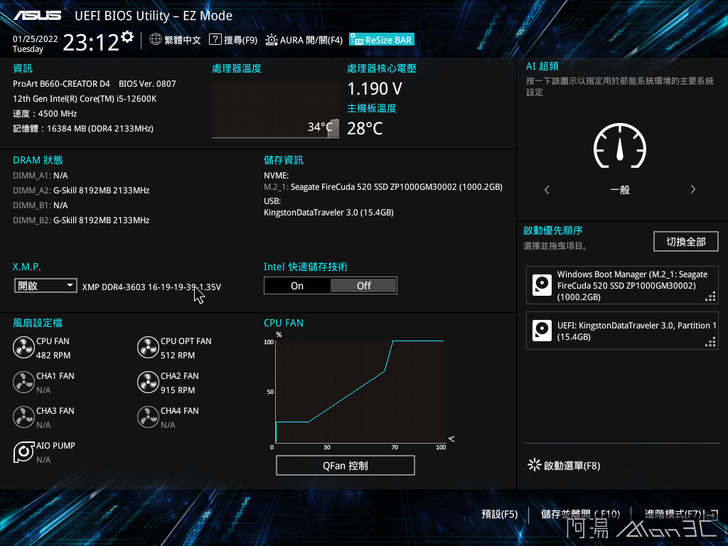Grab drag handle of Kingston DataTraveler entry
Image resolution: width=728 pixels, height=546 pixels.
710,342
